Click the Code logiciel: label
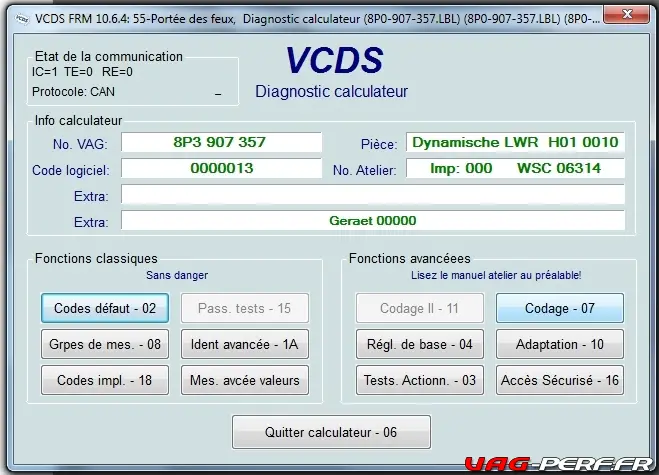The width and height of the screenshot is (659, 475). (x=71, y=170)
